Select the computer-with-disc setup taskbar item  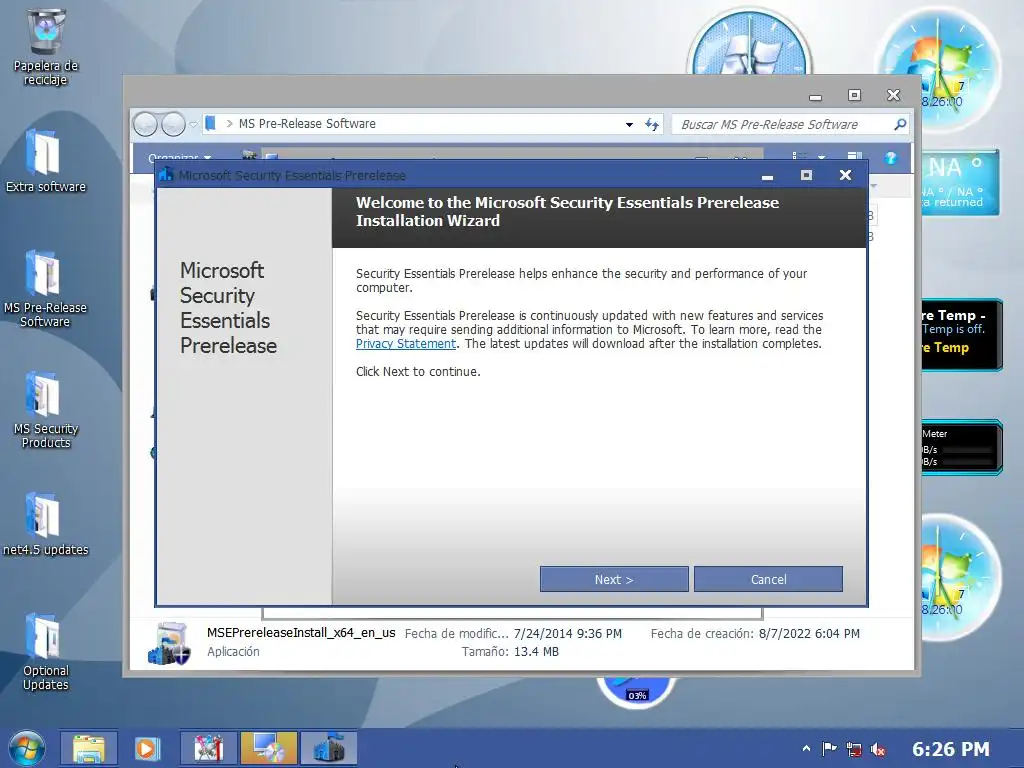tap(268, 748)
